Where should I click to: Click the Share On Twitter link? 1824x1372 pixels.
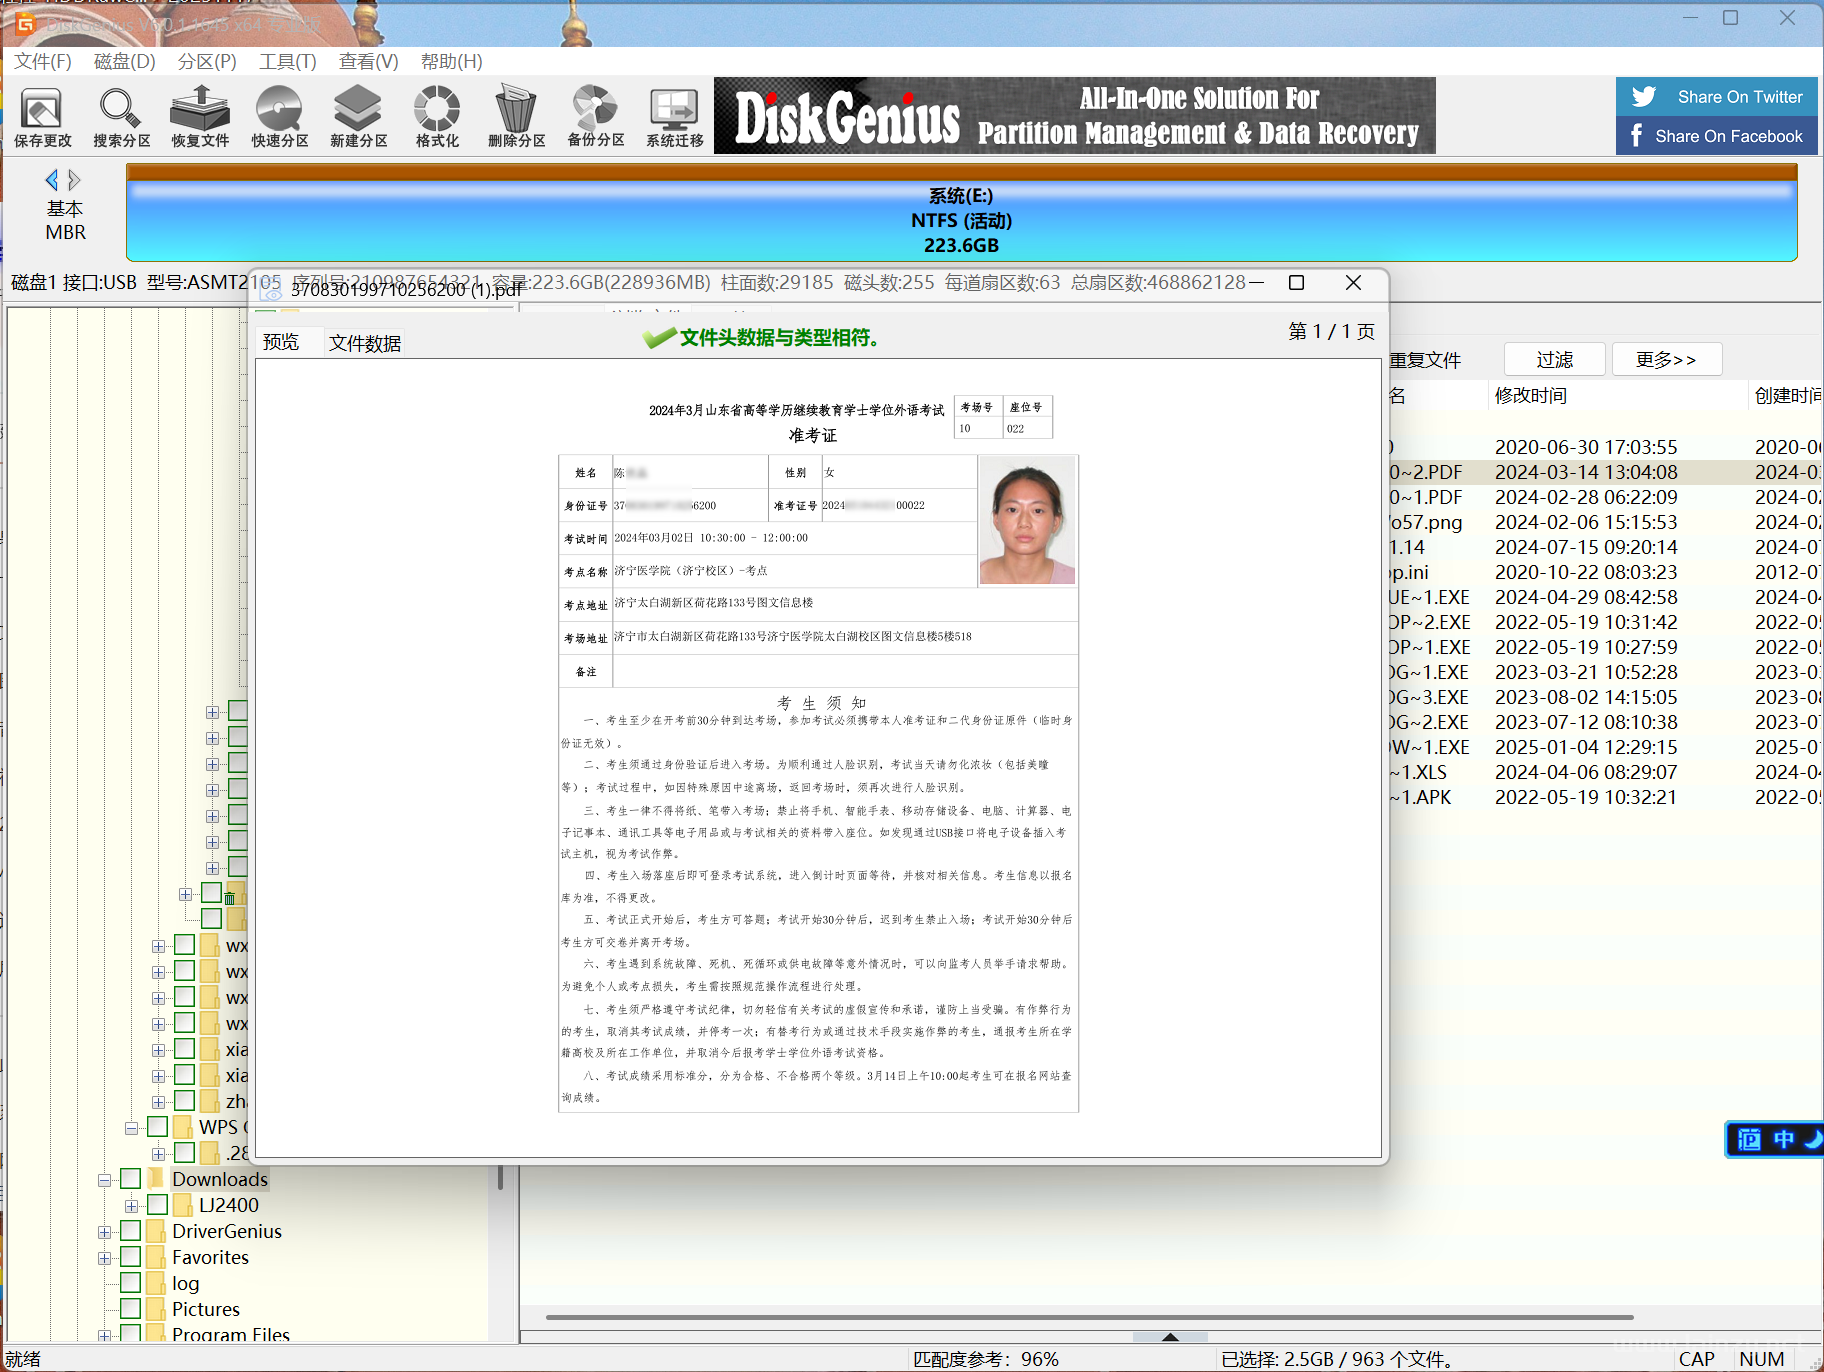[x=1717, y=97]
